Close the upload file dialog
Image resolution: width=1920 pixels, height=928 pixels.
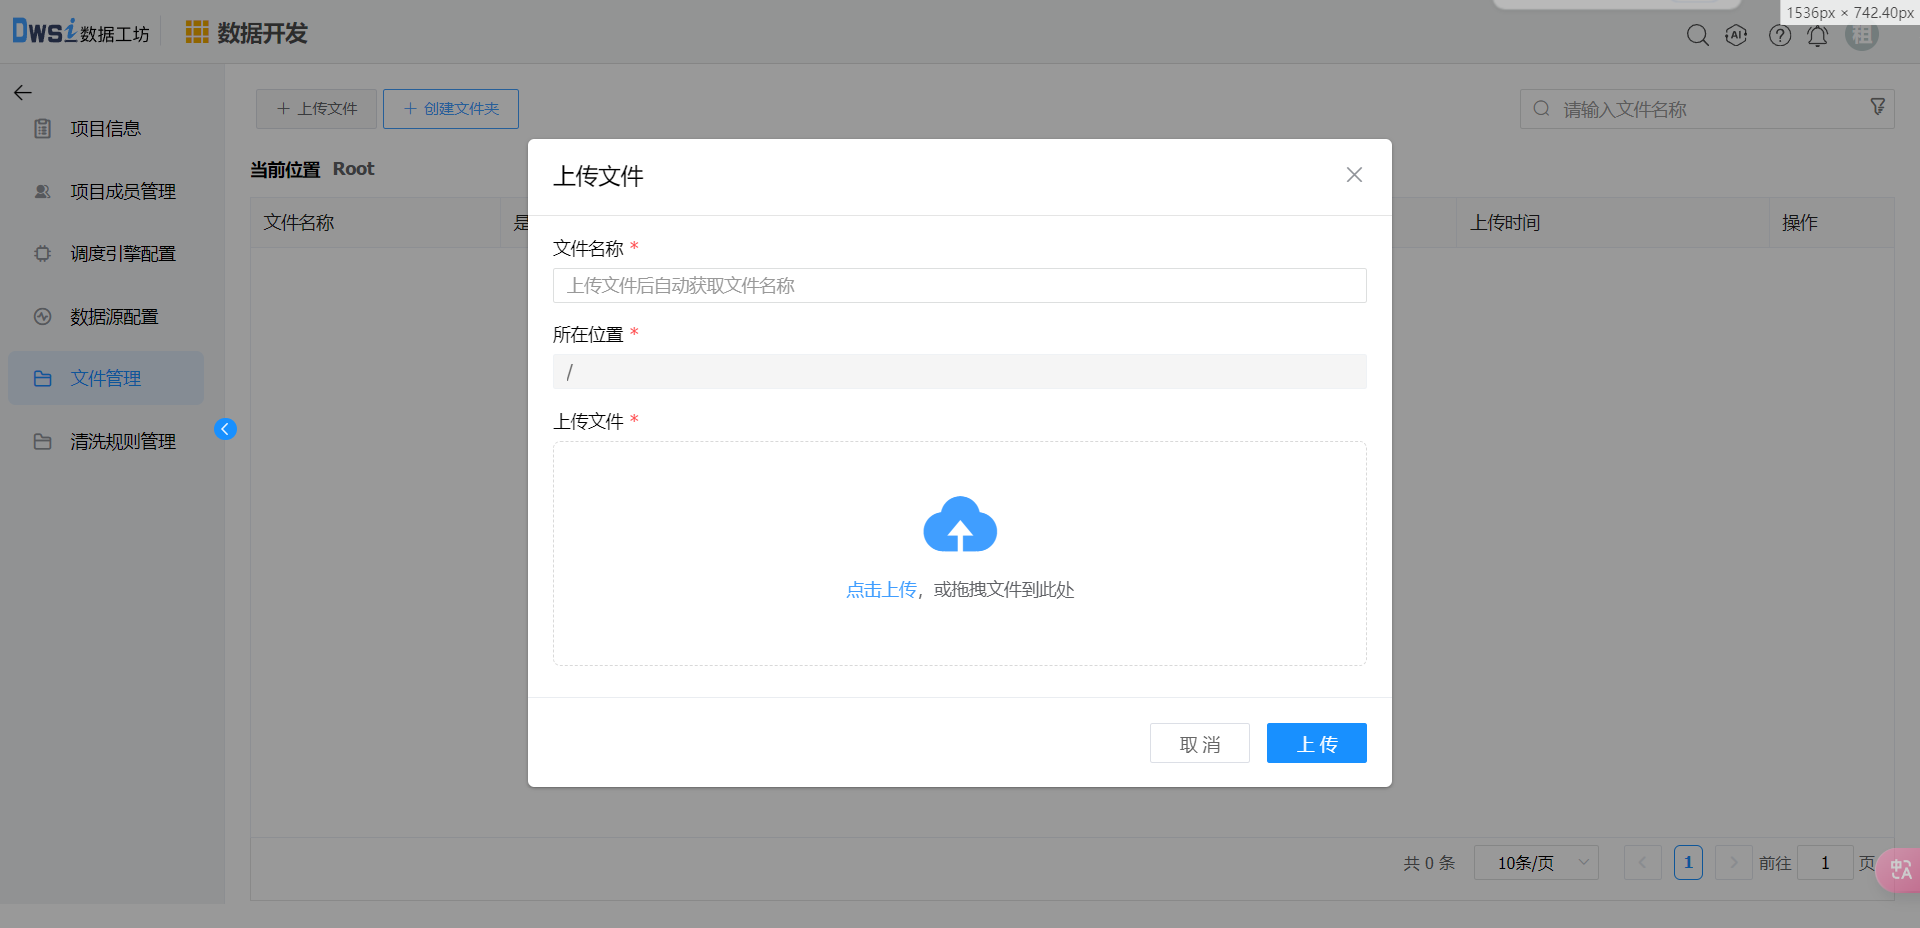tap(1354, 175)
